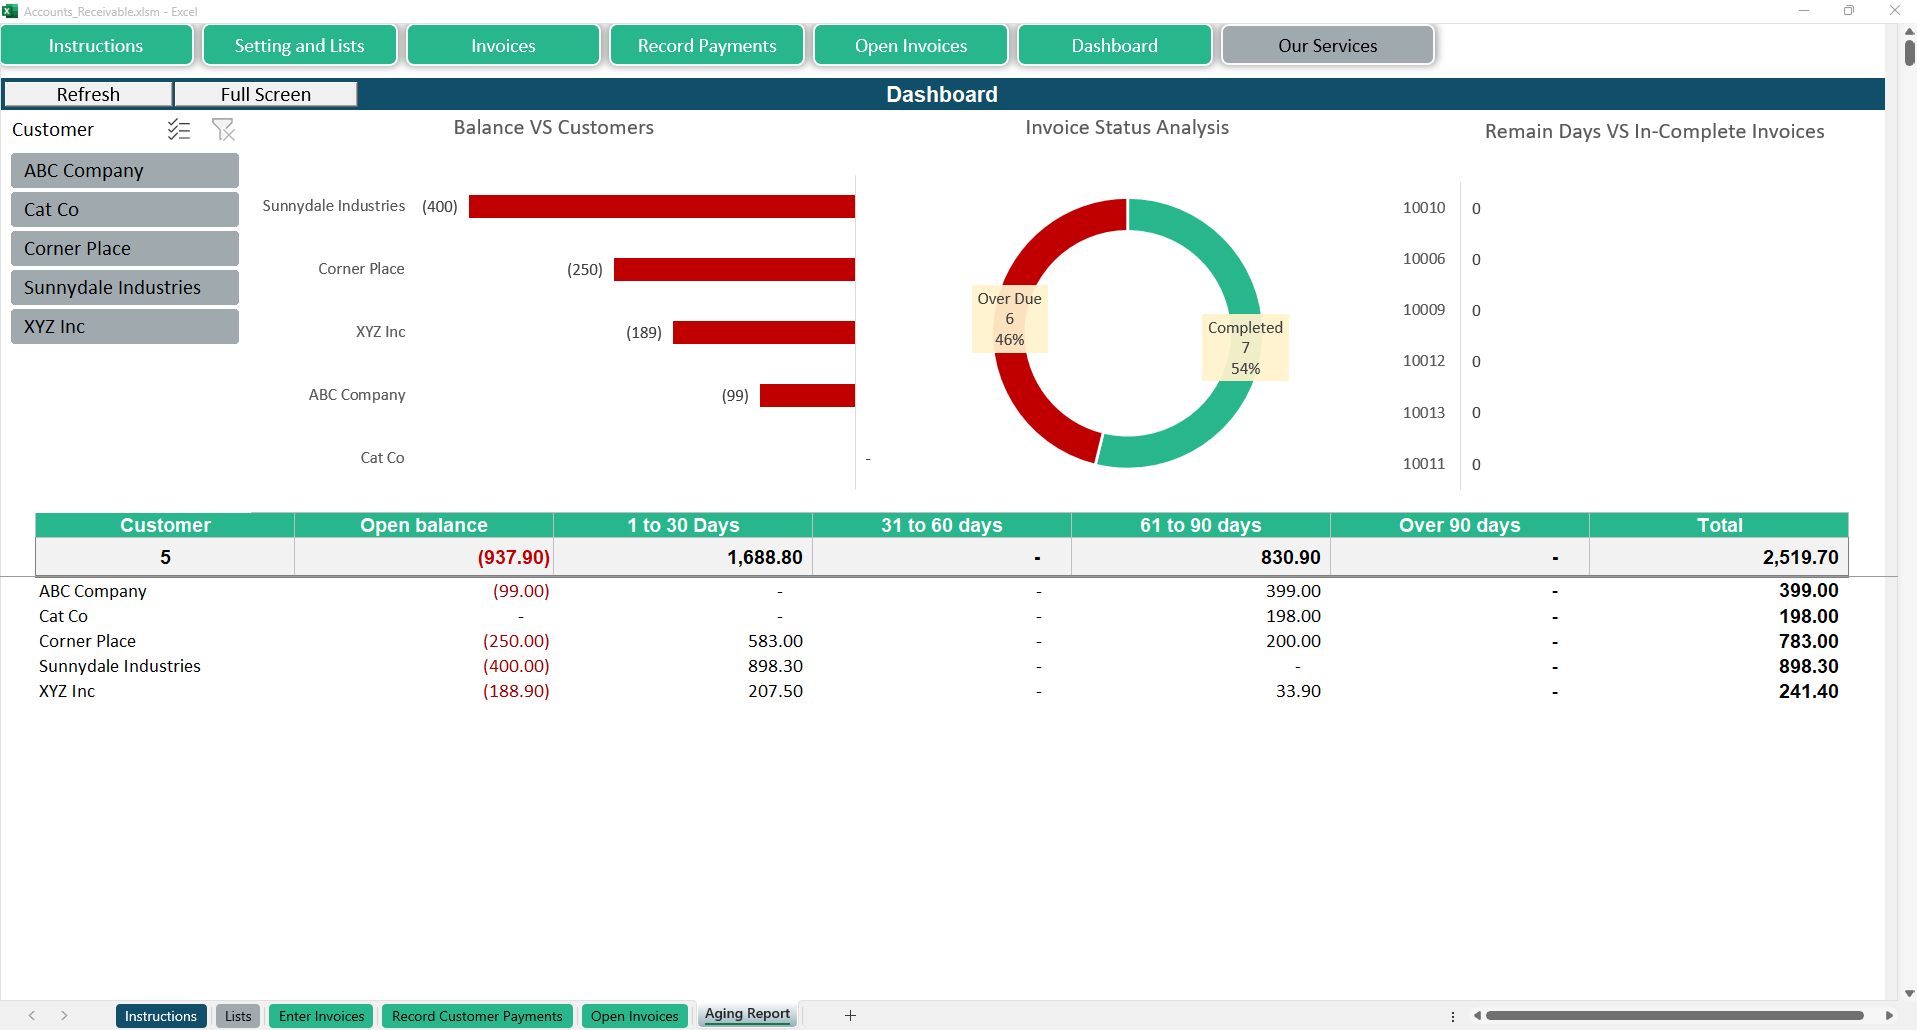Open the Our Services navigation button
The width and height of the screenshot is (1917, 1030).
pyautogui.click(x=1327, y=46)
